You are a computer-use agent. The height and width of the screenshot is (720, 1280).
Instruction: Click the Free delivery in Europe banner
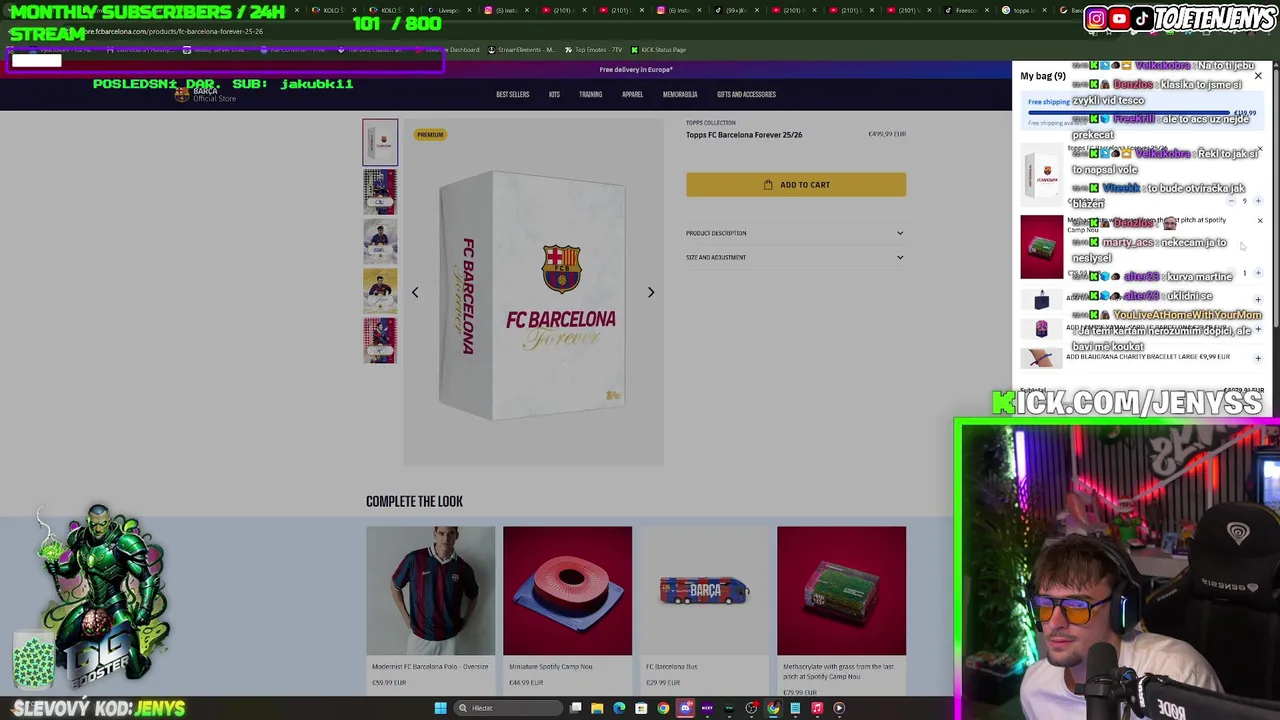coord(636,69)
